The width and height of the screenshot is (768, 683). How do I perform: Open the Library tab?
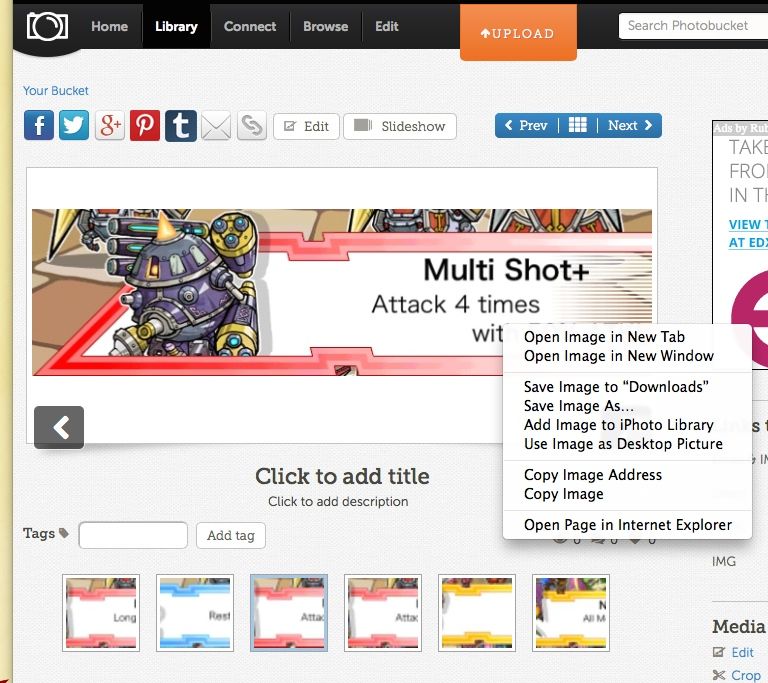(x=176, y=26)
